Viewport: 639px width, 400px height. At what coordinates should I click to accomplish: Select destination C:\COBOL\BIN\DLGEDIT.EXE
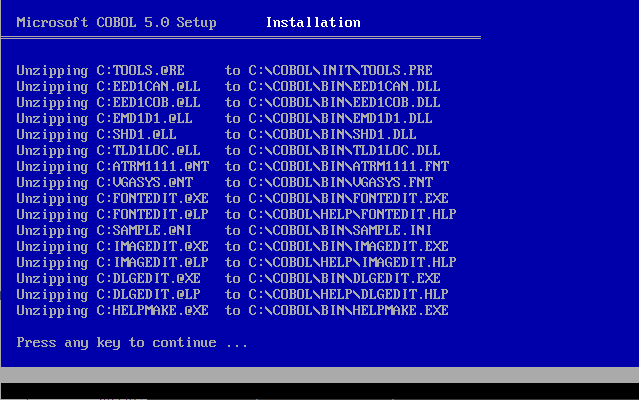tap(344, 279)
